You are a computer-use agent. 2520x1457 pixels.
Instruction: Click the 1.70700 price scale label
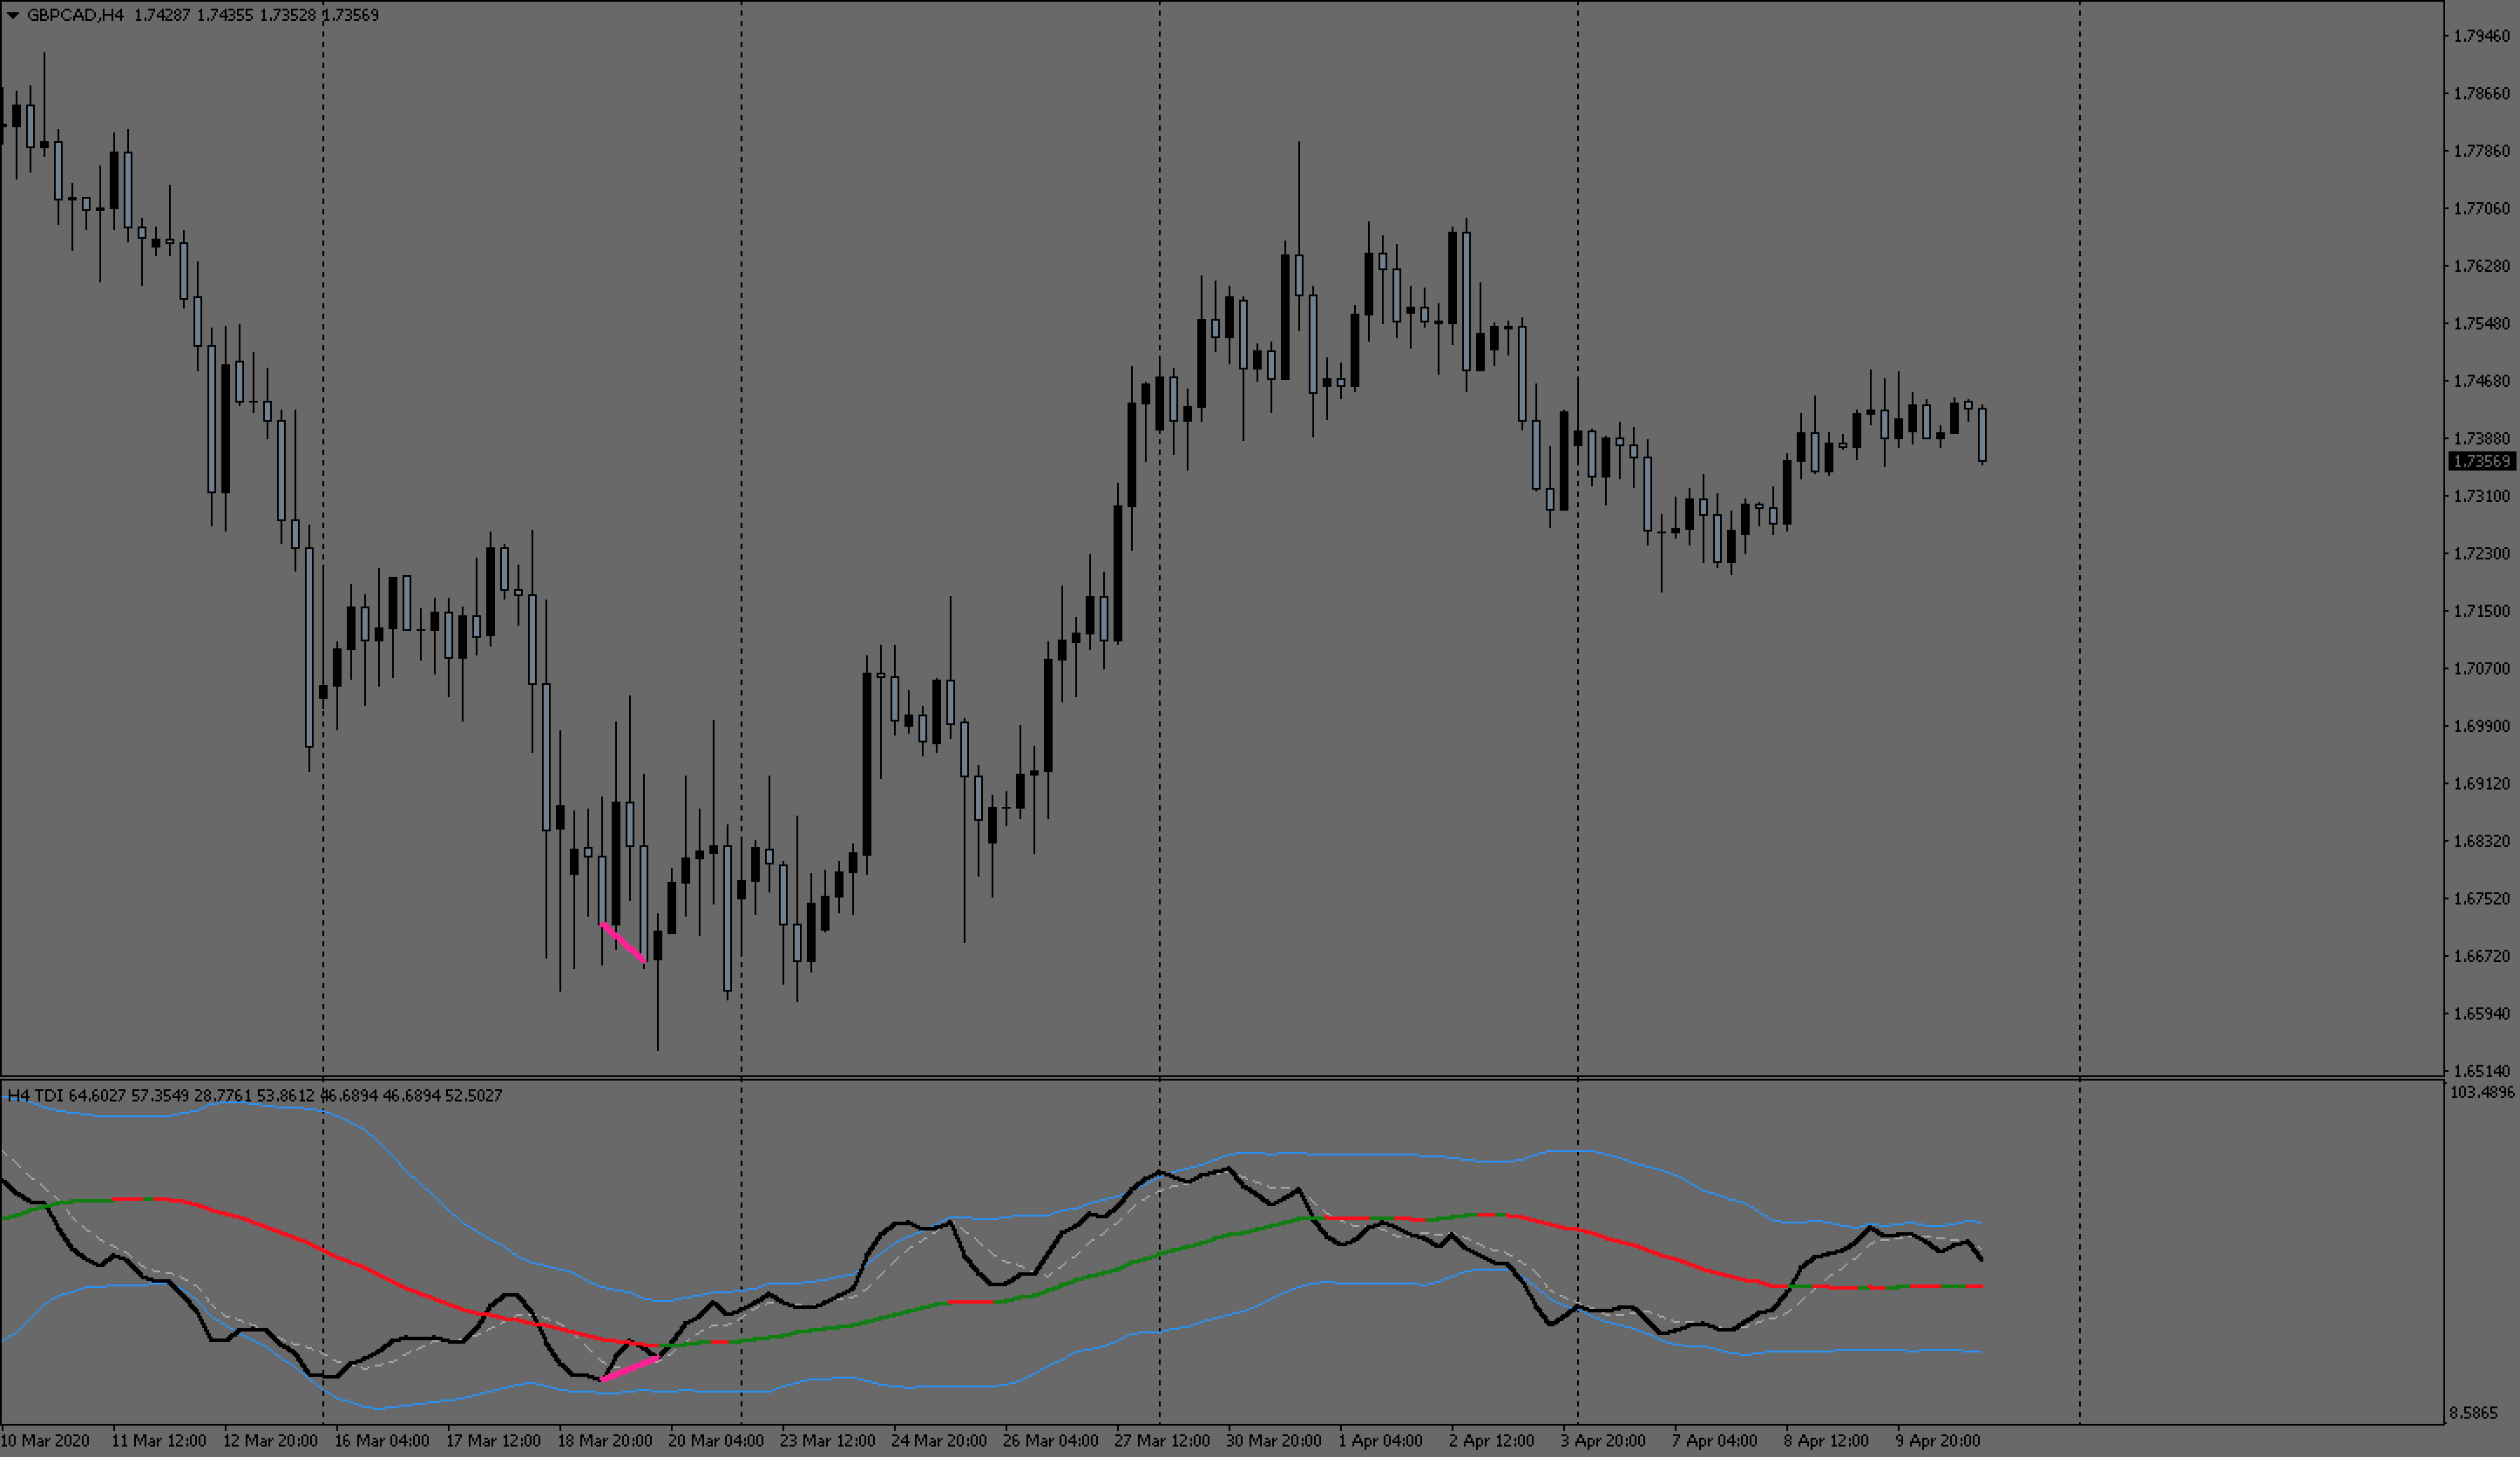[x=2481, y=668]
